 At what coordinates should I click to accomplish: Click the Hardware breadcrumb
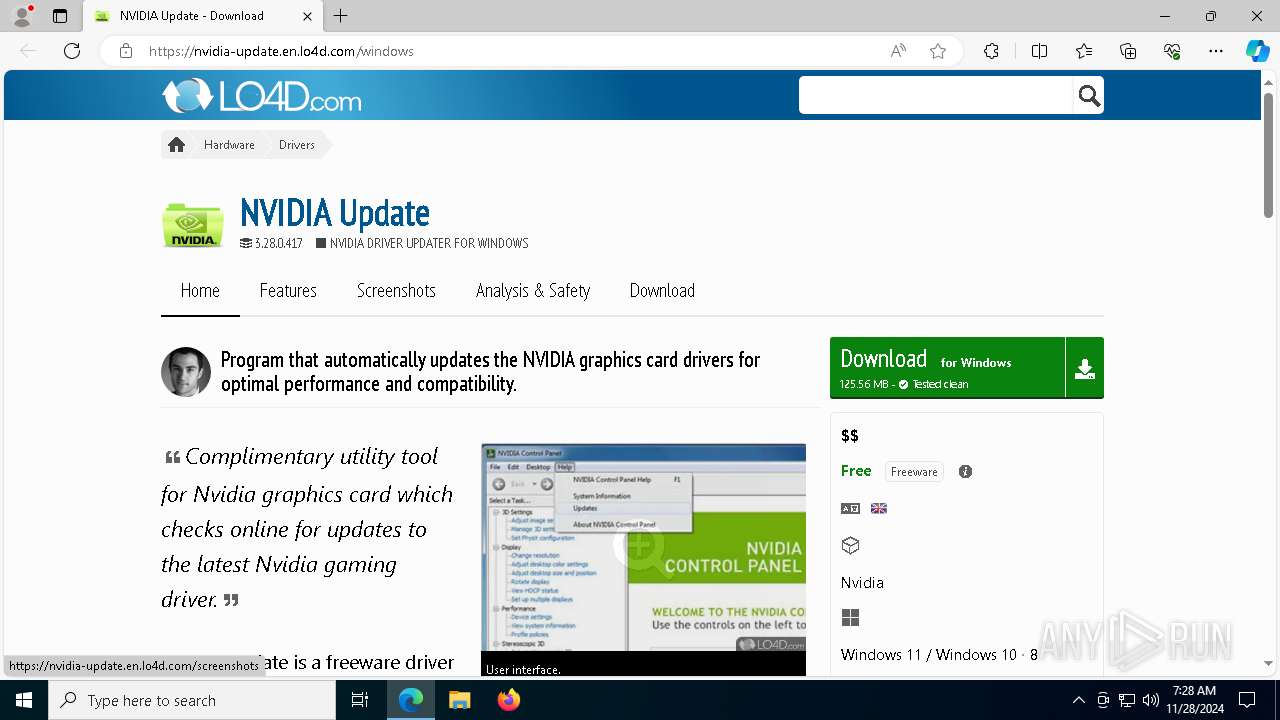[x=229, y=145]
